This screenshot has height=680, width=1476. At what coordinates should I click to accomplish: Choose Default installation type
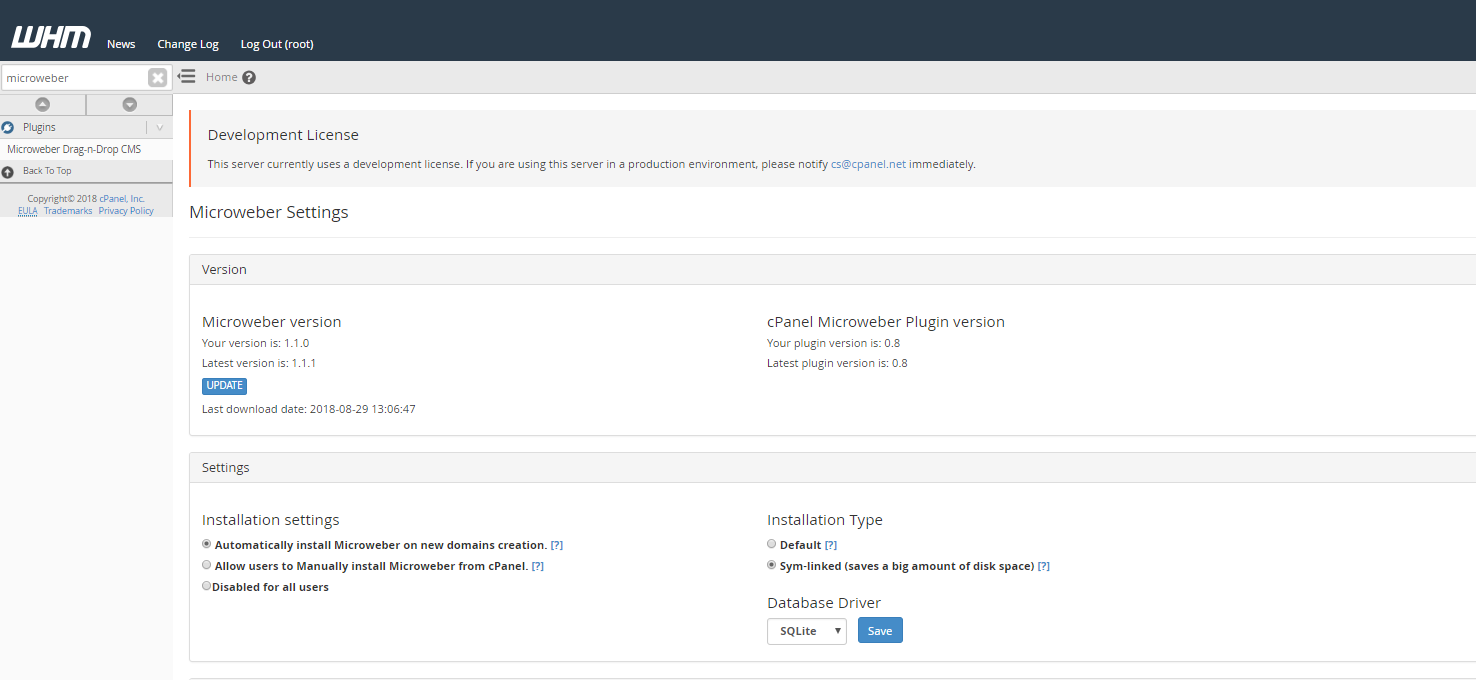(x=771, y=544)
